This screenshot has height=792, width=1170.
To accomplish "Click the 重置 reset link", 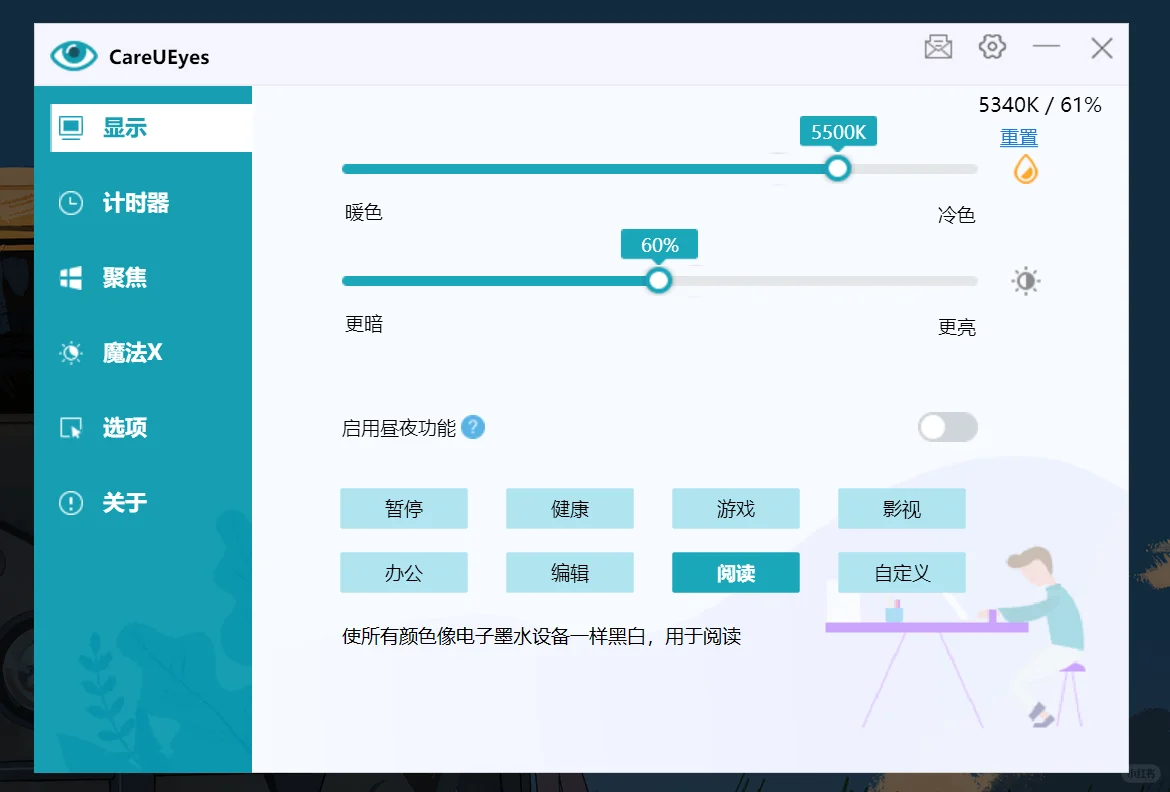I will click(x=1018, y=137).
